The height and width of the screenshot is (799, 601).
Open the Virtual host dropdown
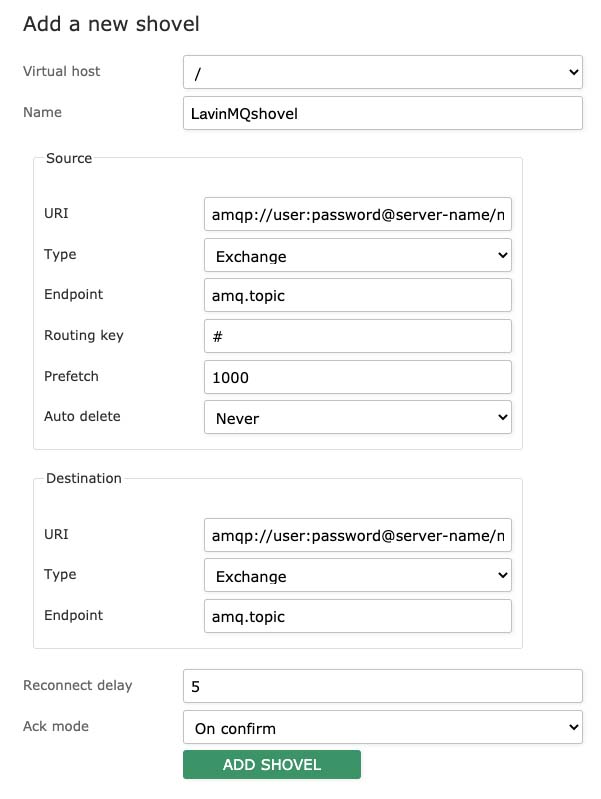(382, 72)
